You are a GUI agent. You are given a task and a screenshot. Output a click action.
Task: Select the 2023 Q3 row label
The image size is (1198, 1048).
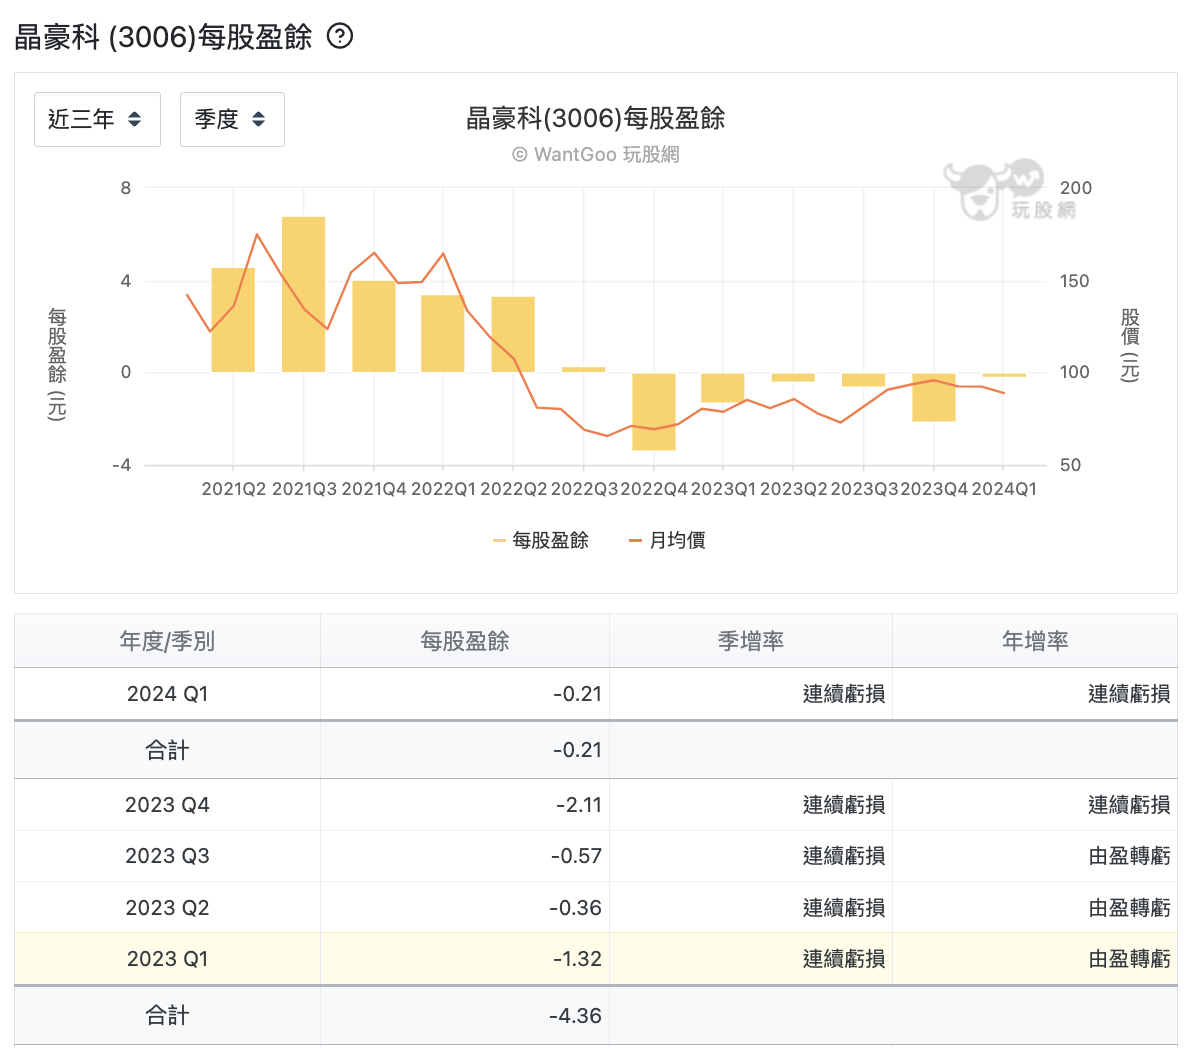pyautogui.click(x=167, y=856)
